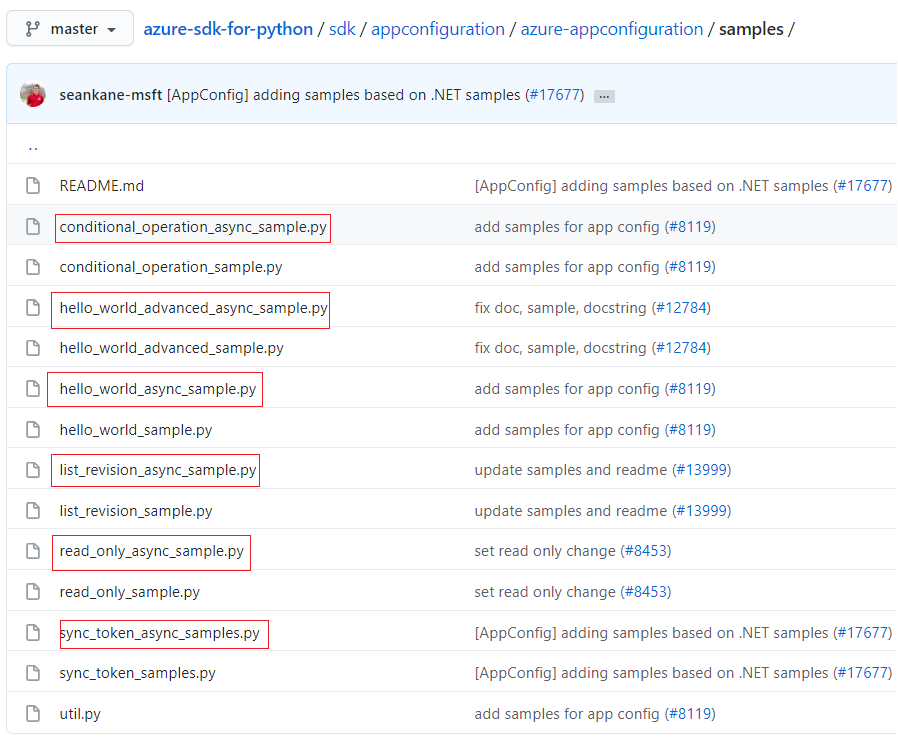Open #8453 link in read_only_async_sample.py row

coord(646,551)
